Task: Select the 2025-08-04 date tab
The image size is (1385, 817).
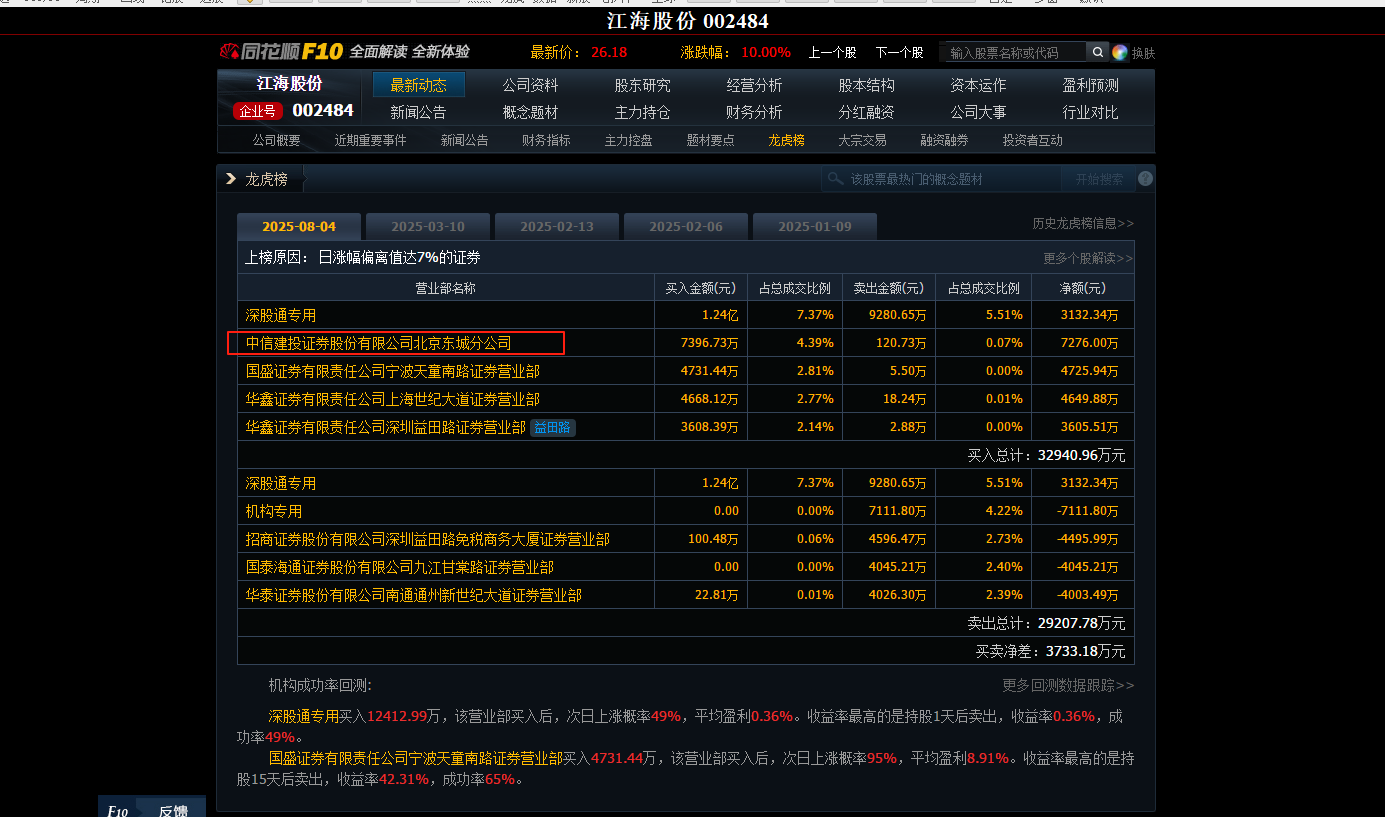Action: pos(299,226)
